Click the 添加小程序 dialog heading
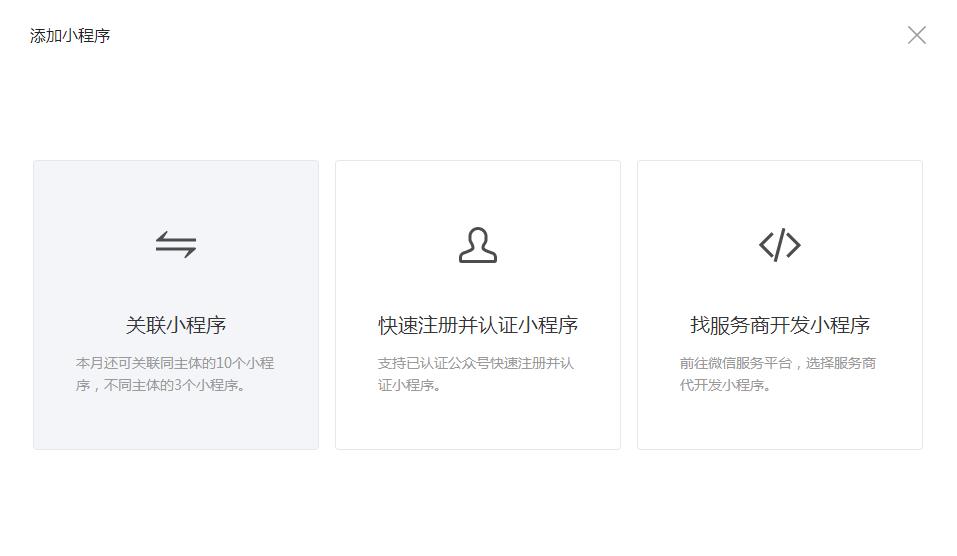 [70, 36]
